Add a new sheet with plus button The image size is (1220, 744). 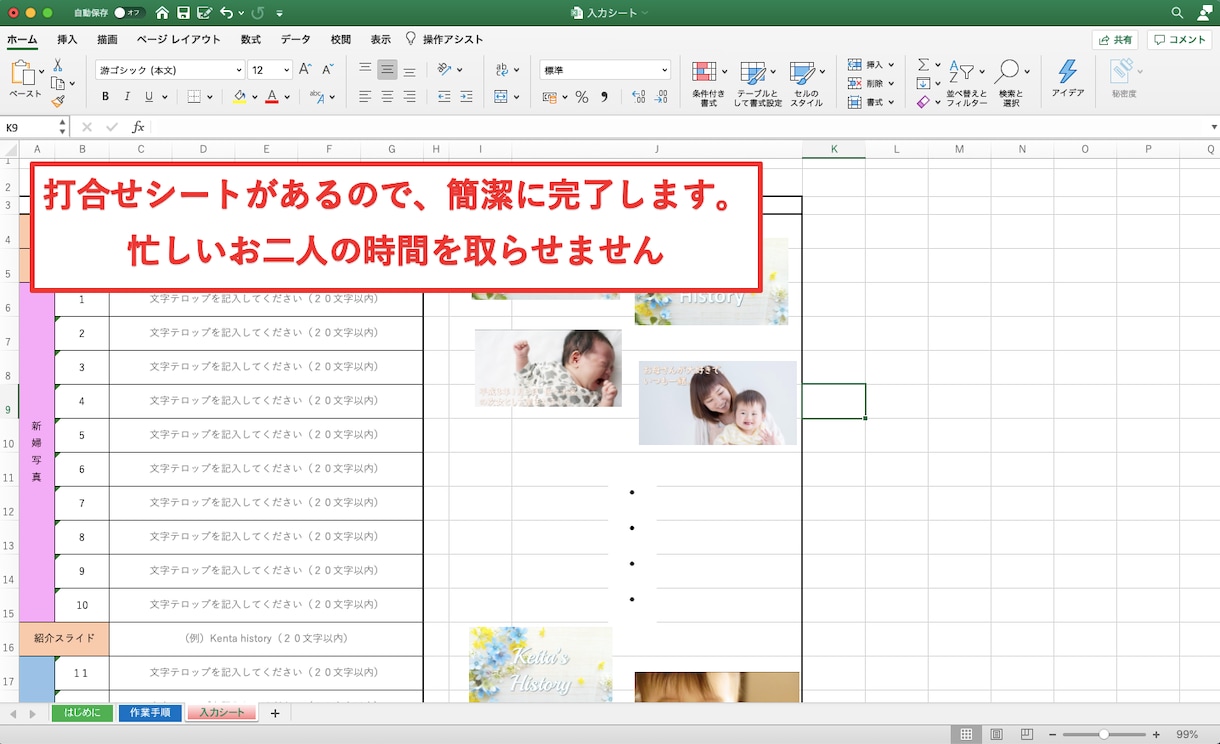tap(275, 713)
